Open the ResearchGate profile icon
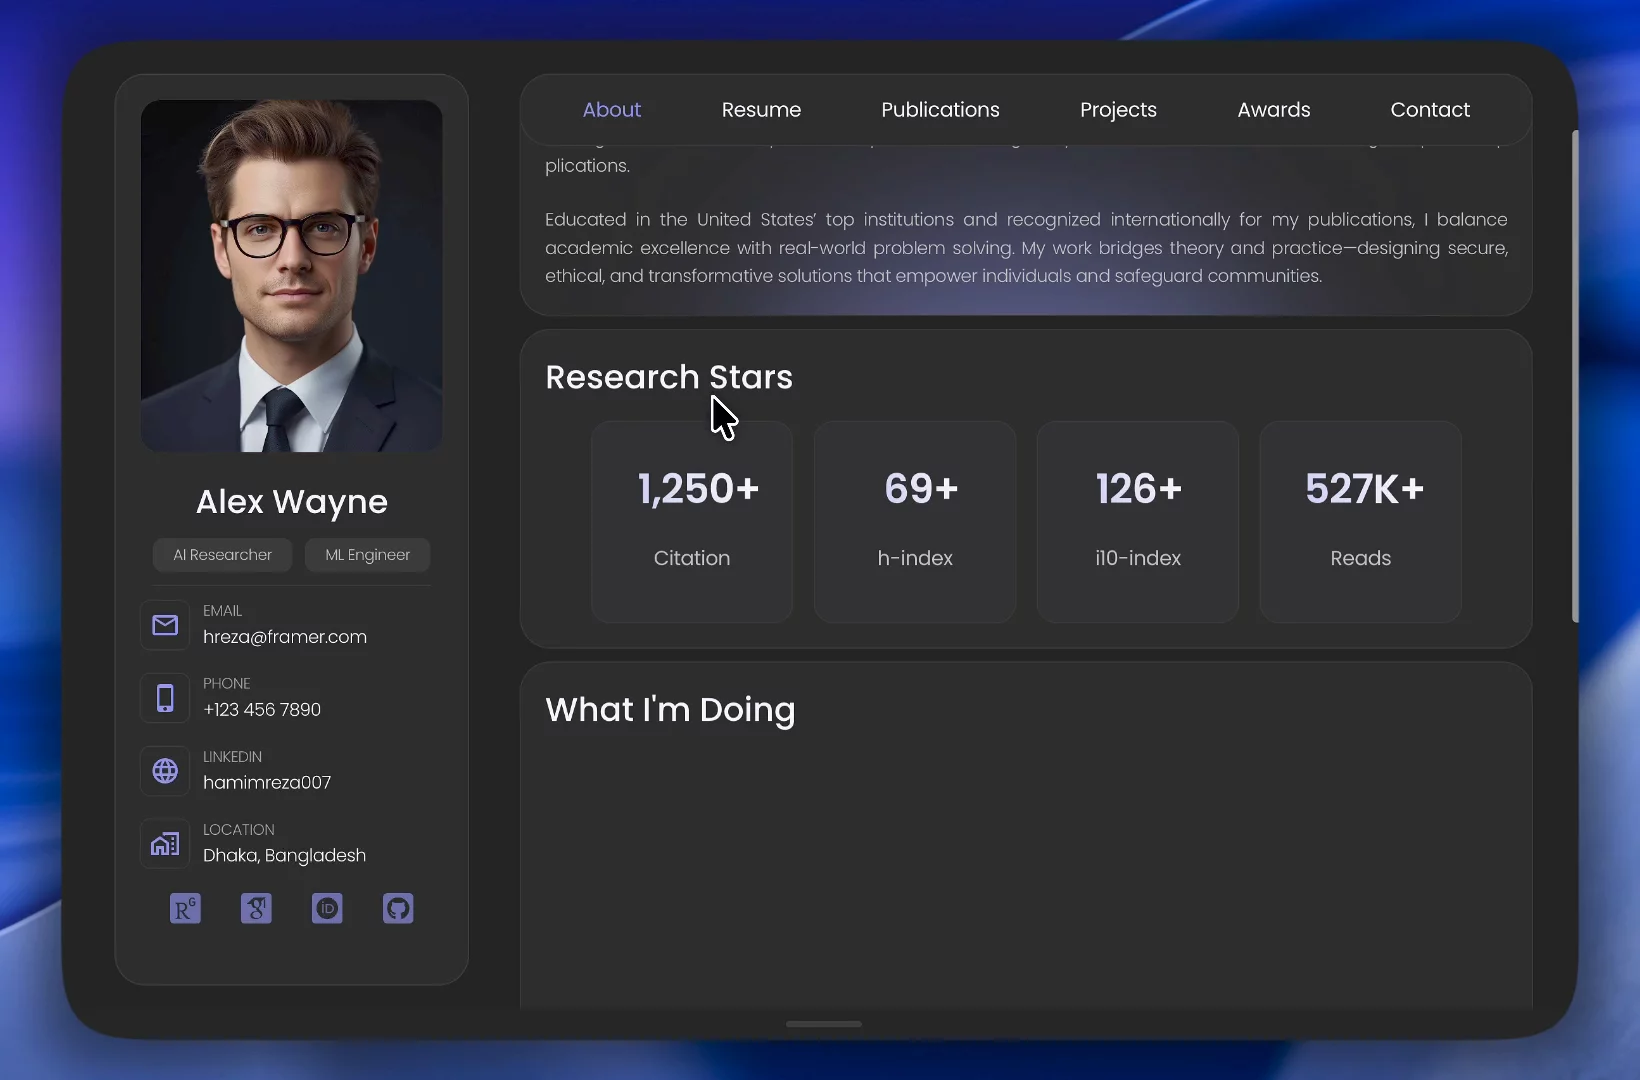The image size is (1640, 1080). tap(185, 908)
